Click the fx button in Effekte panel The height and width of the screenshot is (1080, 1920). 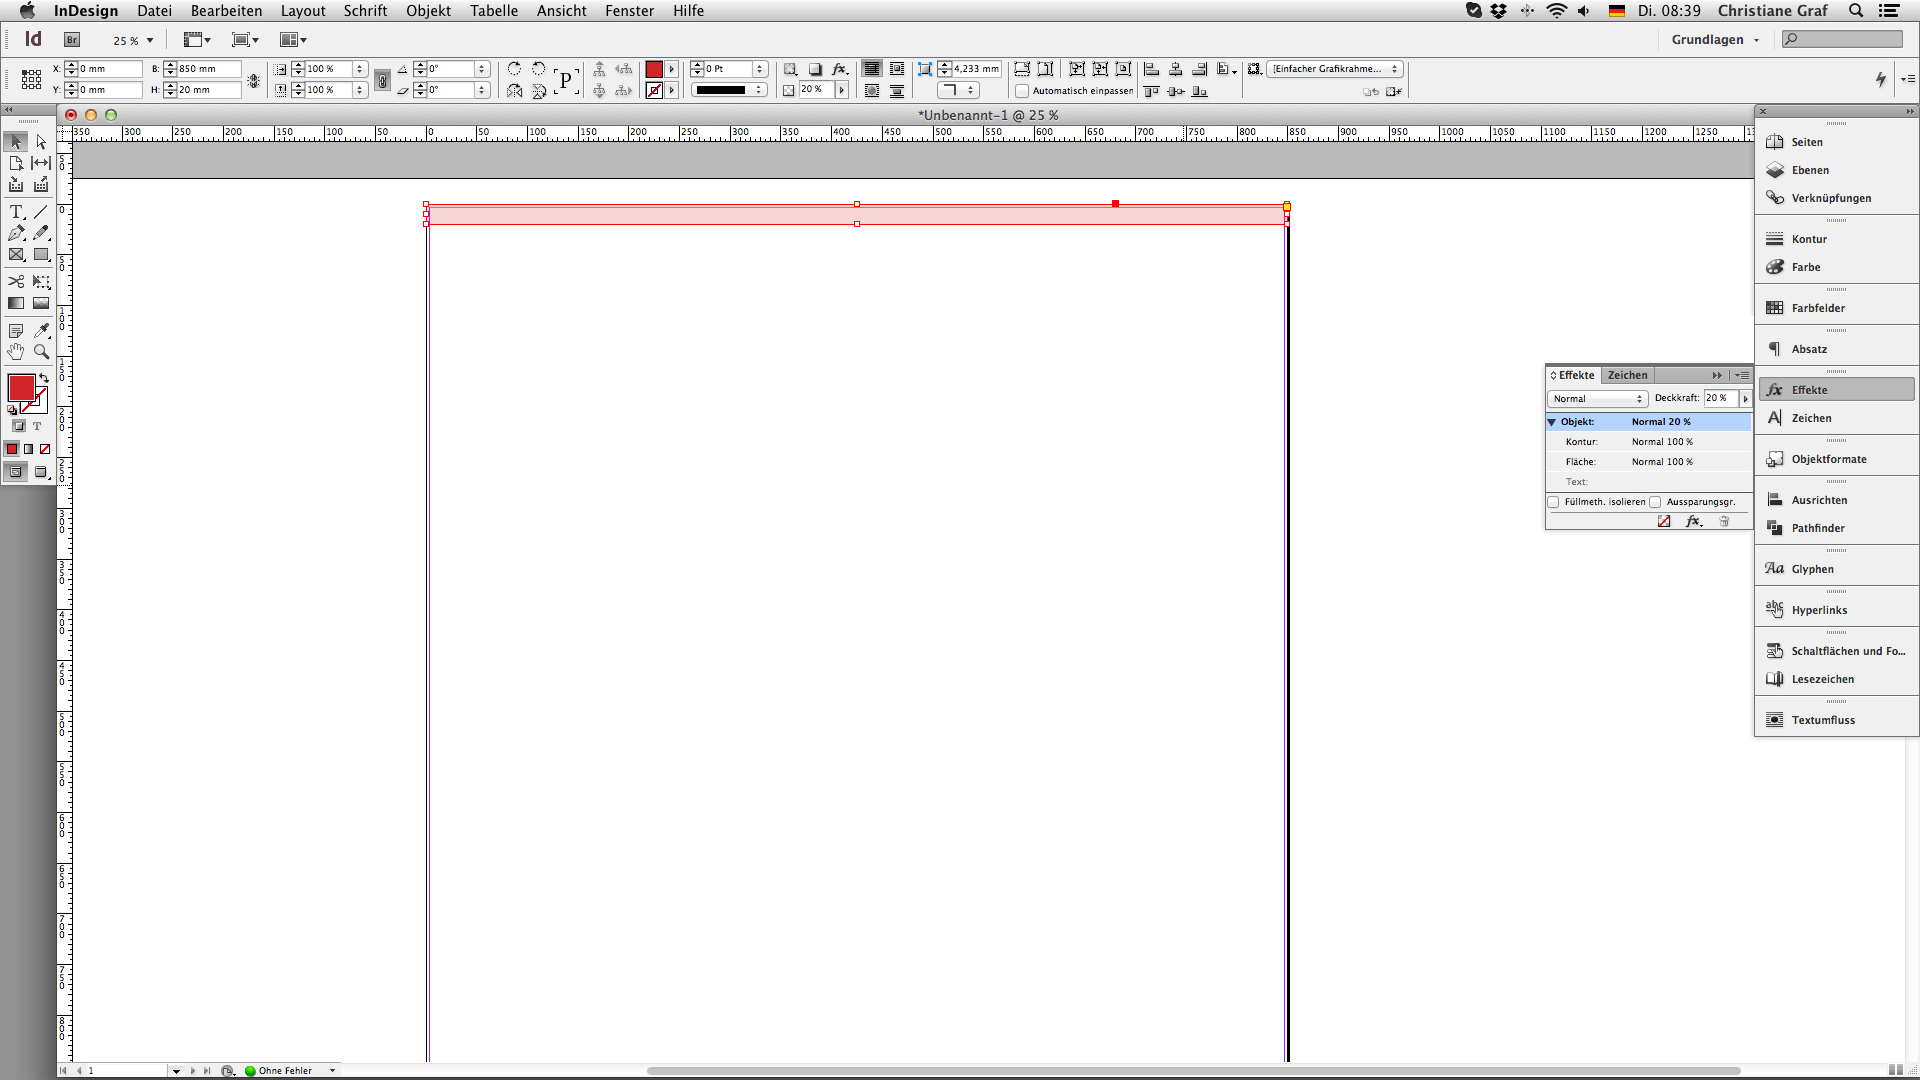pyautogui.click(x=1693, y=521)
